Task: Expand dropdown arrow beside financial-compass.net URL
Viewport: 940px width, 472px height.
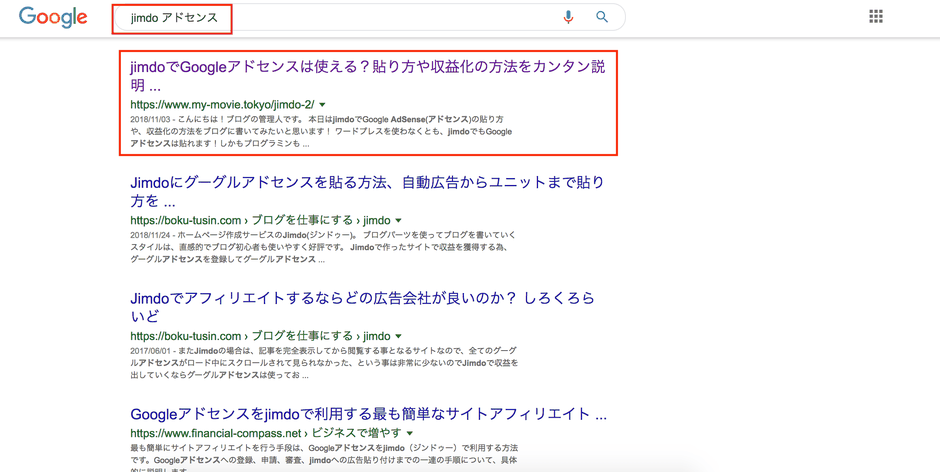Action: 410,433
